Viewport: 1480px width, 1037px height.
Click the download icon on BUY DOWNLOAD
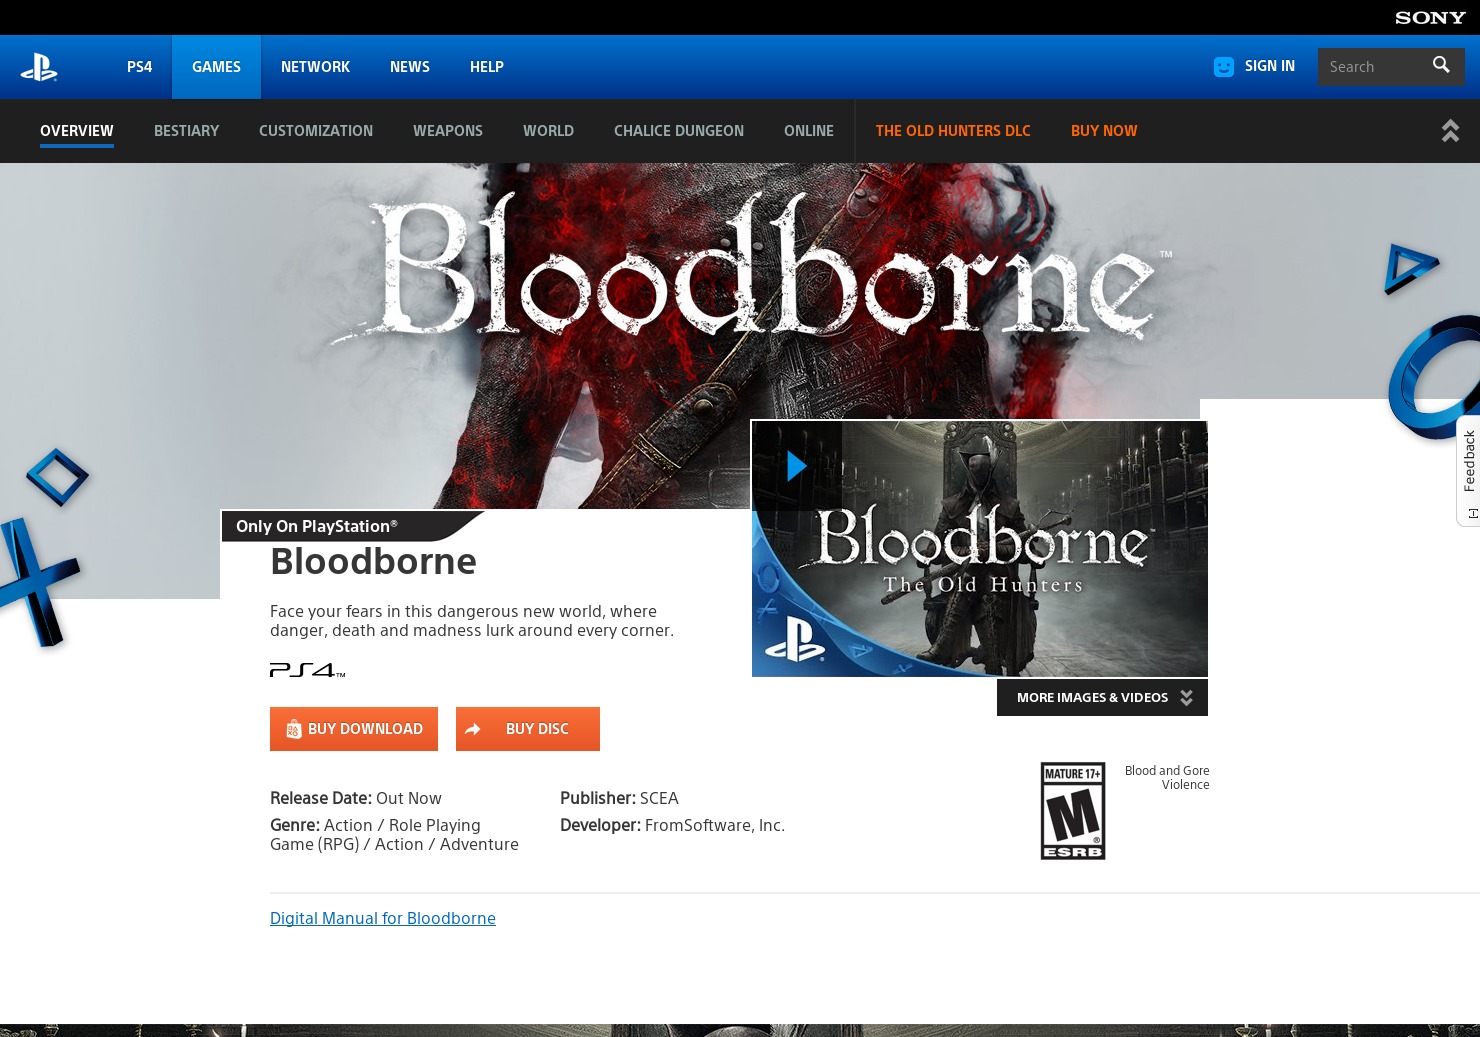[293, 729]
